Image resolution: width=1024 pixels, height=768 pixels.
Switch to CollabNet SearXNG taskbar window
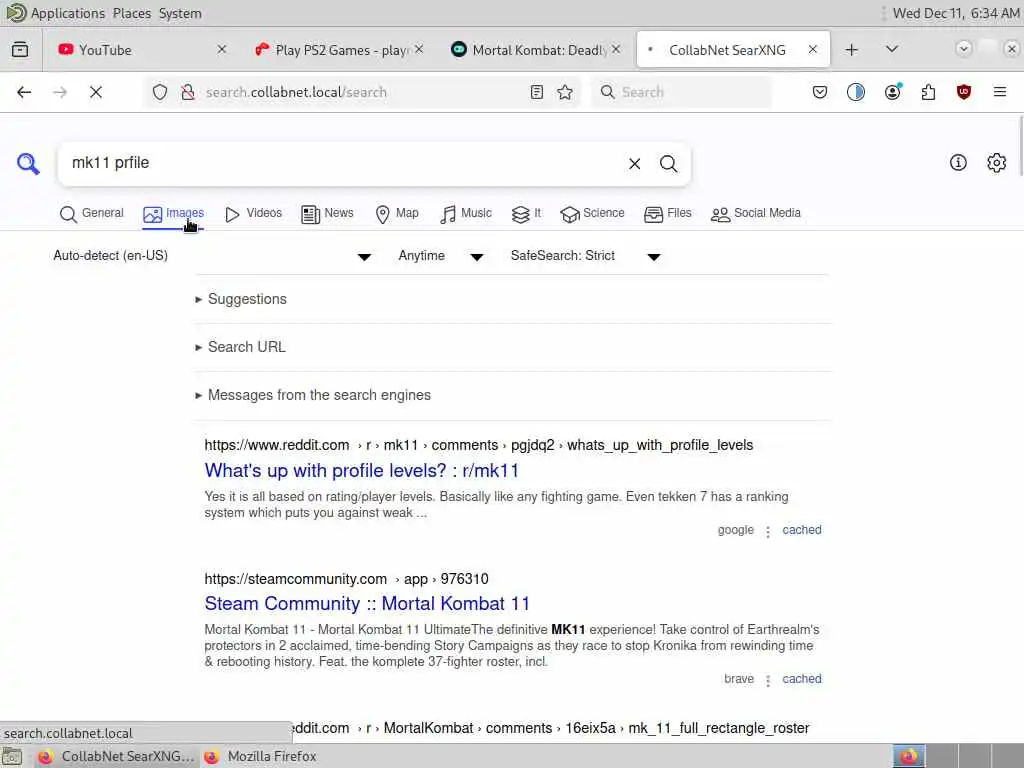click(116, 756)
